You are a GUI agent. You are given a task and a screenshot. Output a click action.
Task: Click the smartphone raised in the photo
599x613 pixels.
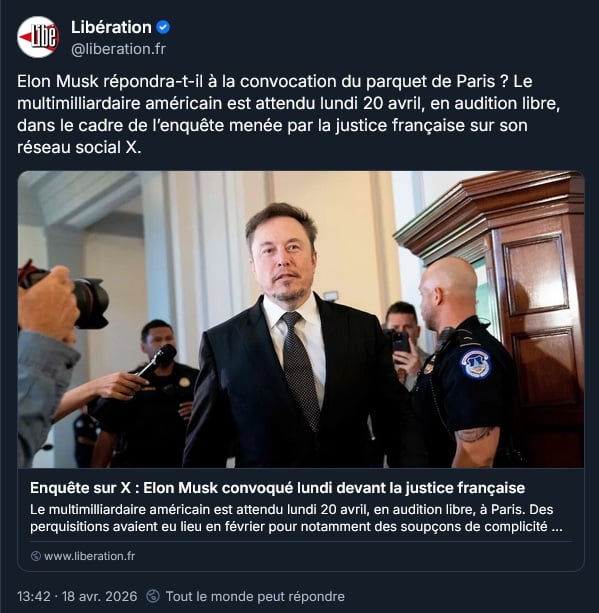(x=400, y=341)
